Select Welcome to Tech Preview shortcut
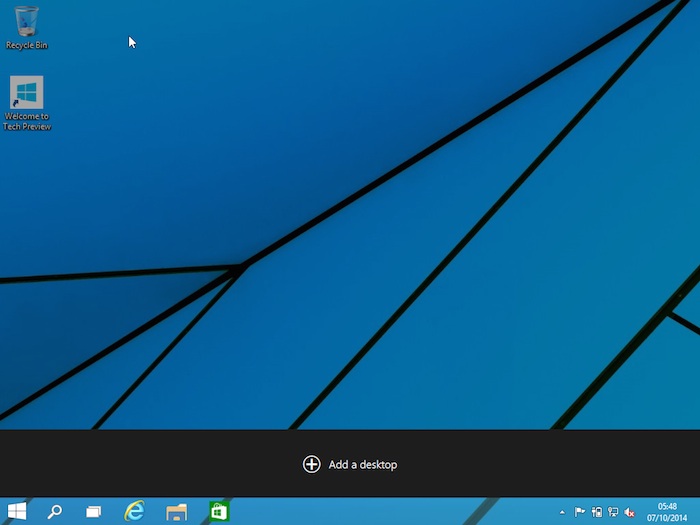Screen dimensions: 700x525 (27, 93)
